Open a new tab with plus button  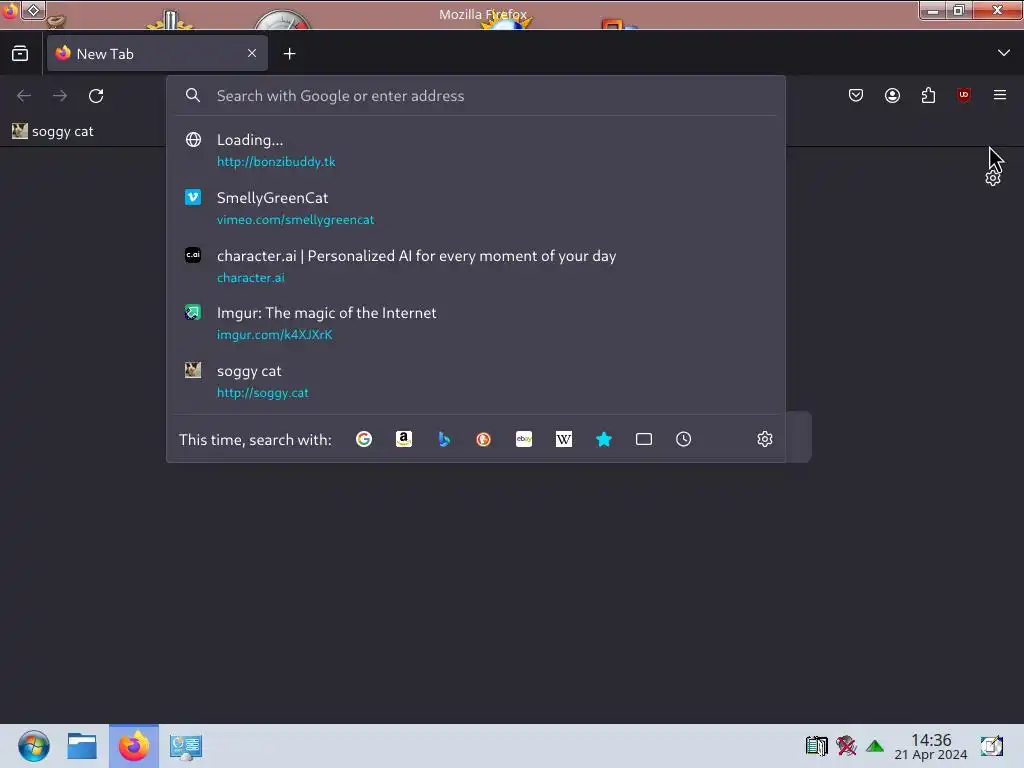coord(289,54)
